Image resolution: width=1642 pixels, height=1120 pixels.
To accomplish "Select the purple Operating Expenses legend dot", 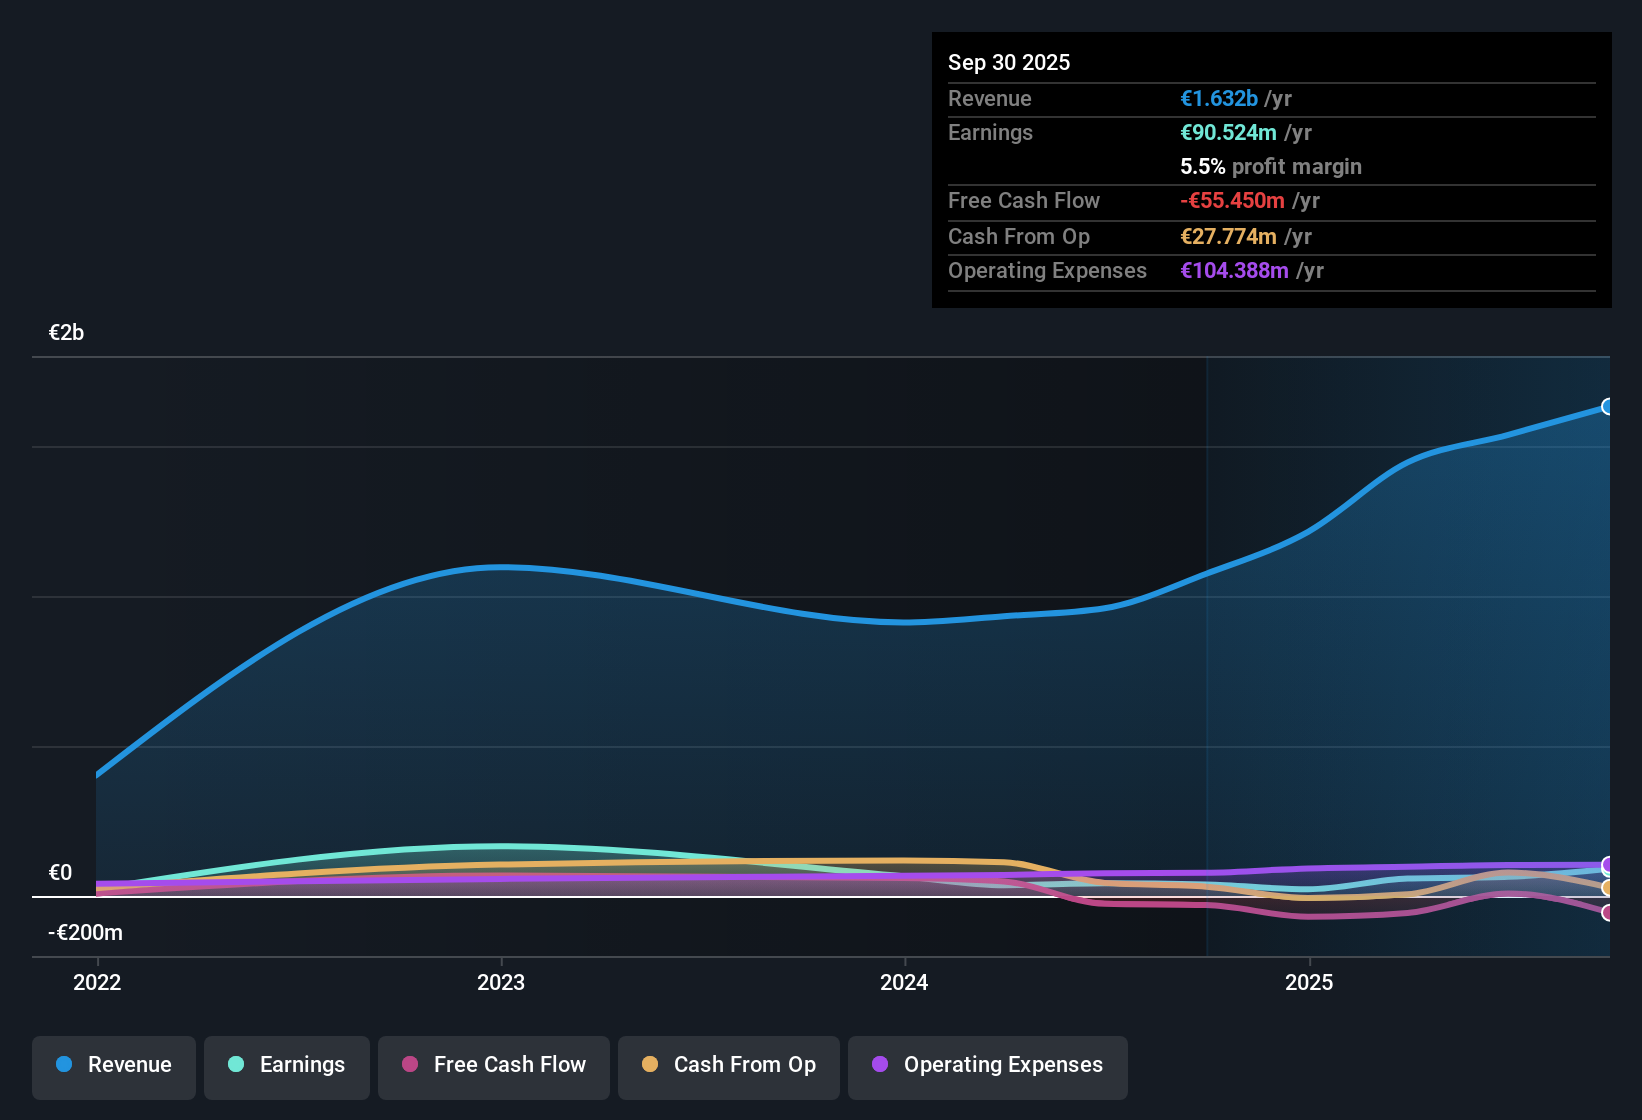I will pyautogui.click(x=879, y=1065).
